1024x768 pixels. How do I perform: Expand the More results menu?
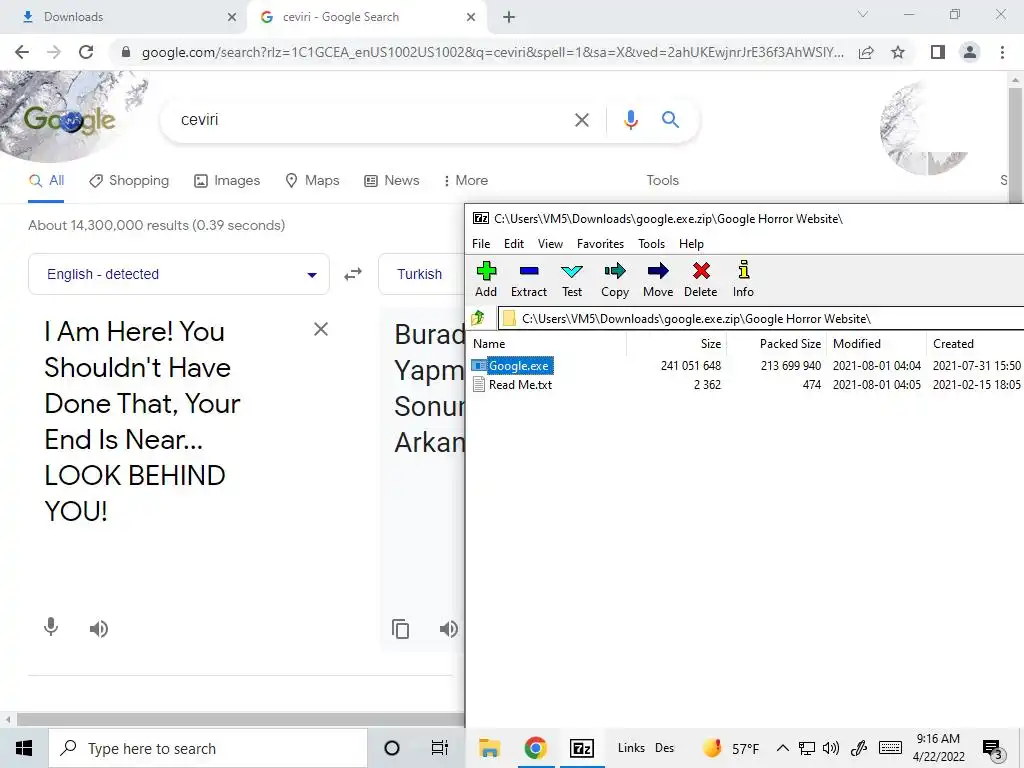pyautogui.click(x=465, y=181)
